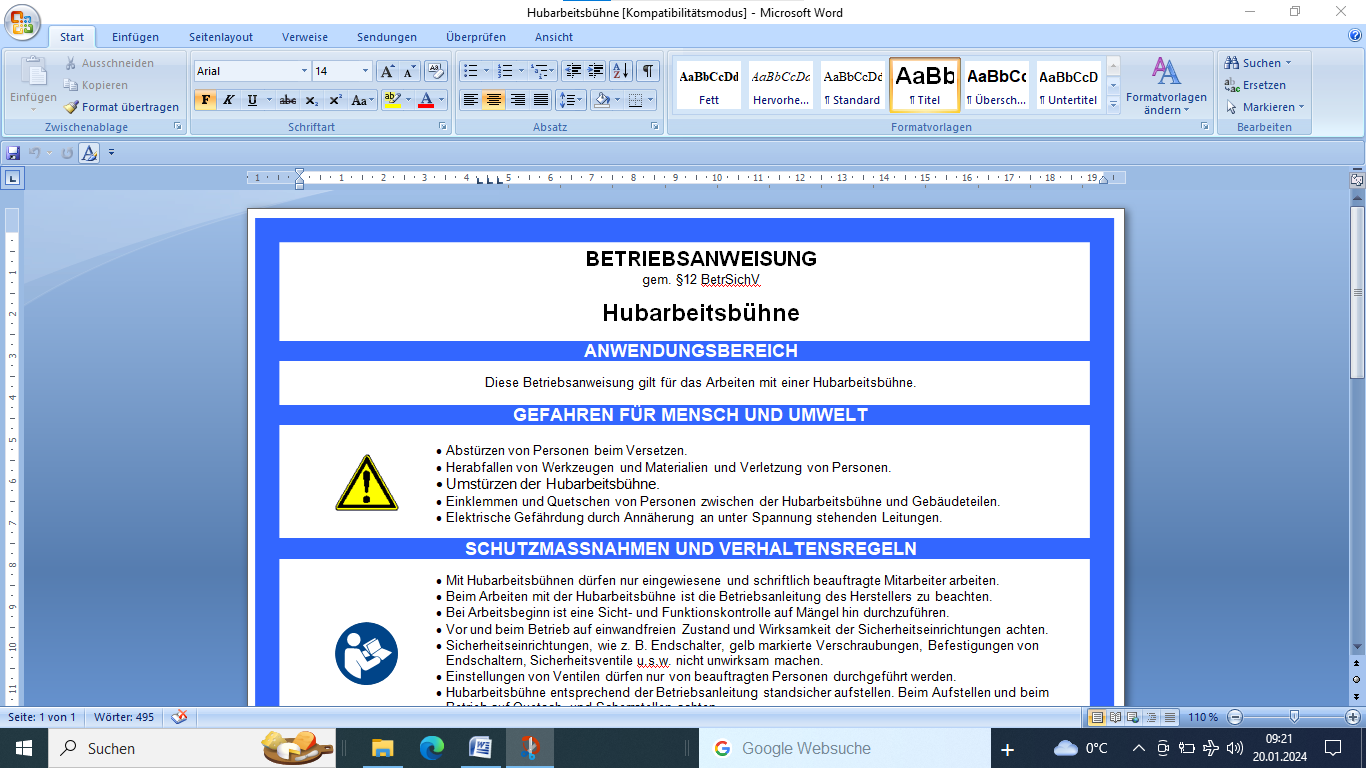Click the sort A-Z icon
1366x768 pixels.
(620, 71)
